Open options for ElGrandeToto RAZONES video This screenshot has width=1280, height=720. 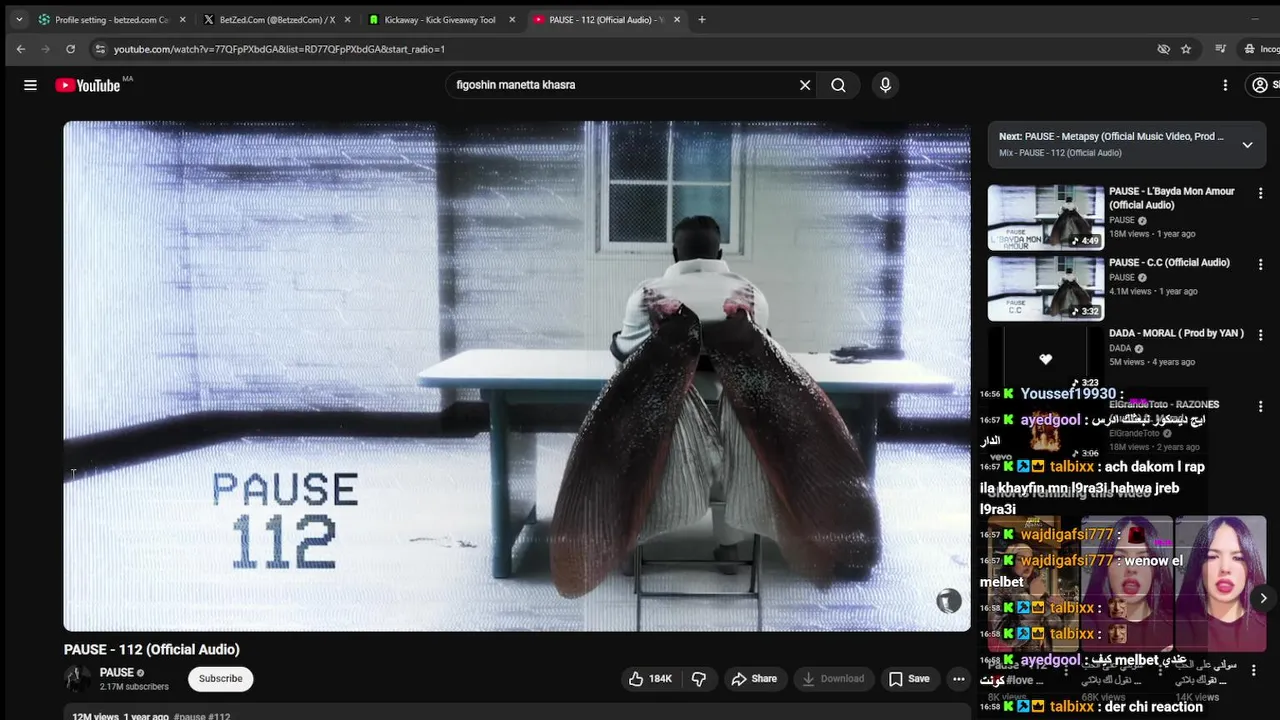(x=1260, y=407)
